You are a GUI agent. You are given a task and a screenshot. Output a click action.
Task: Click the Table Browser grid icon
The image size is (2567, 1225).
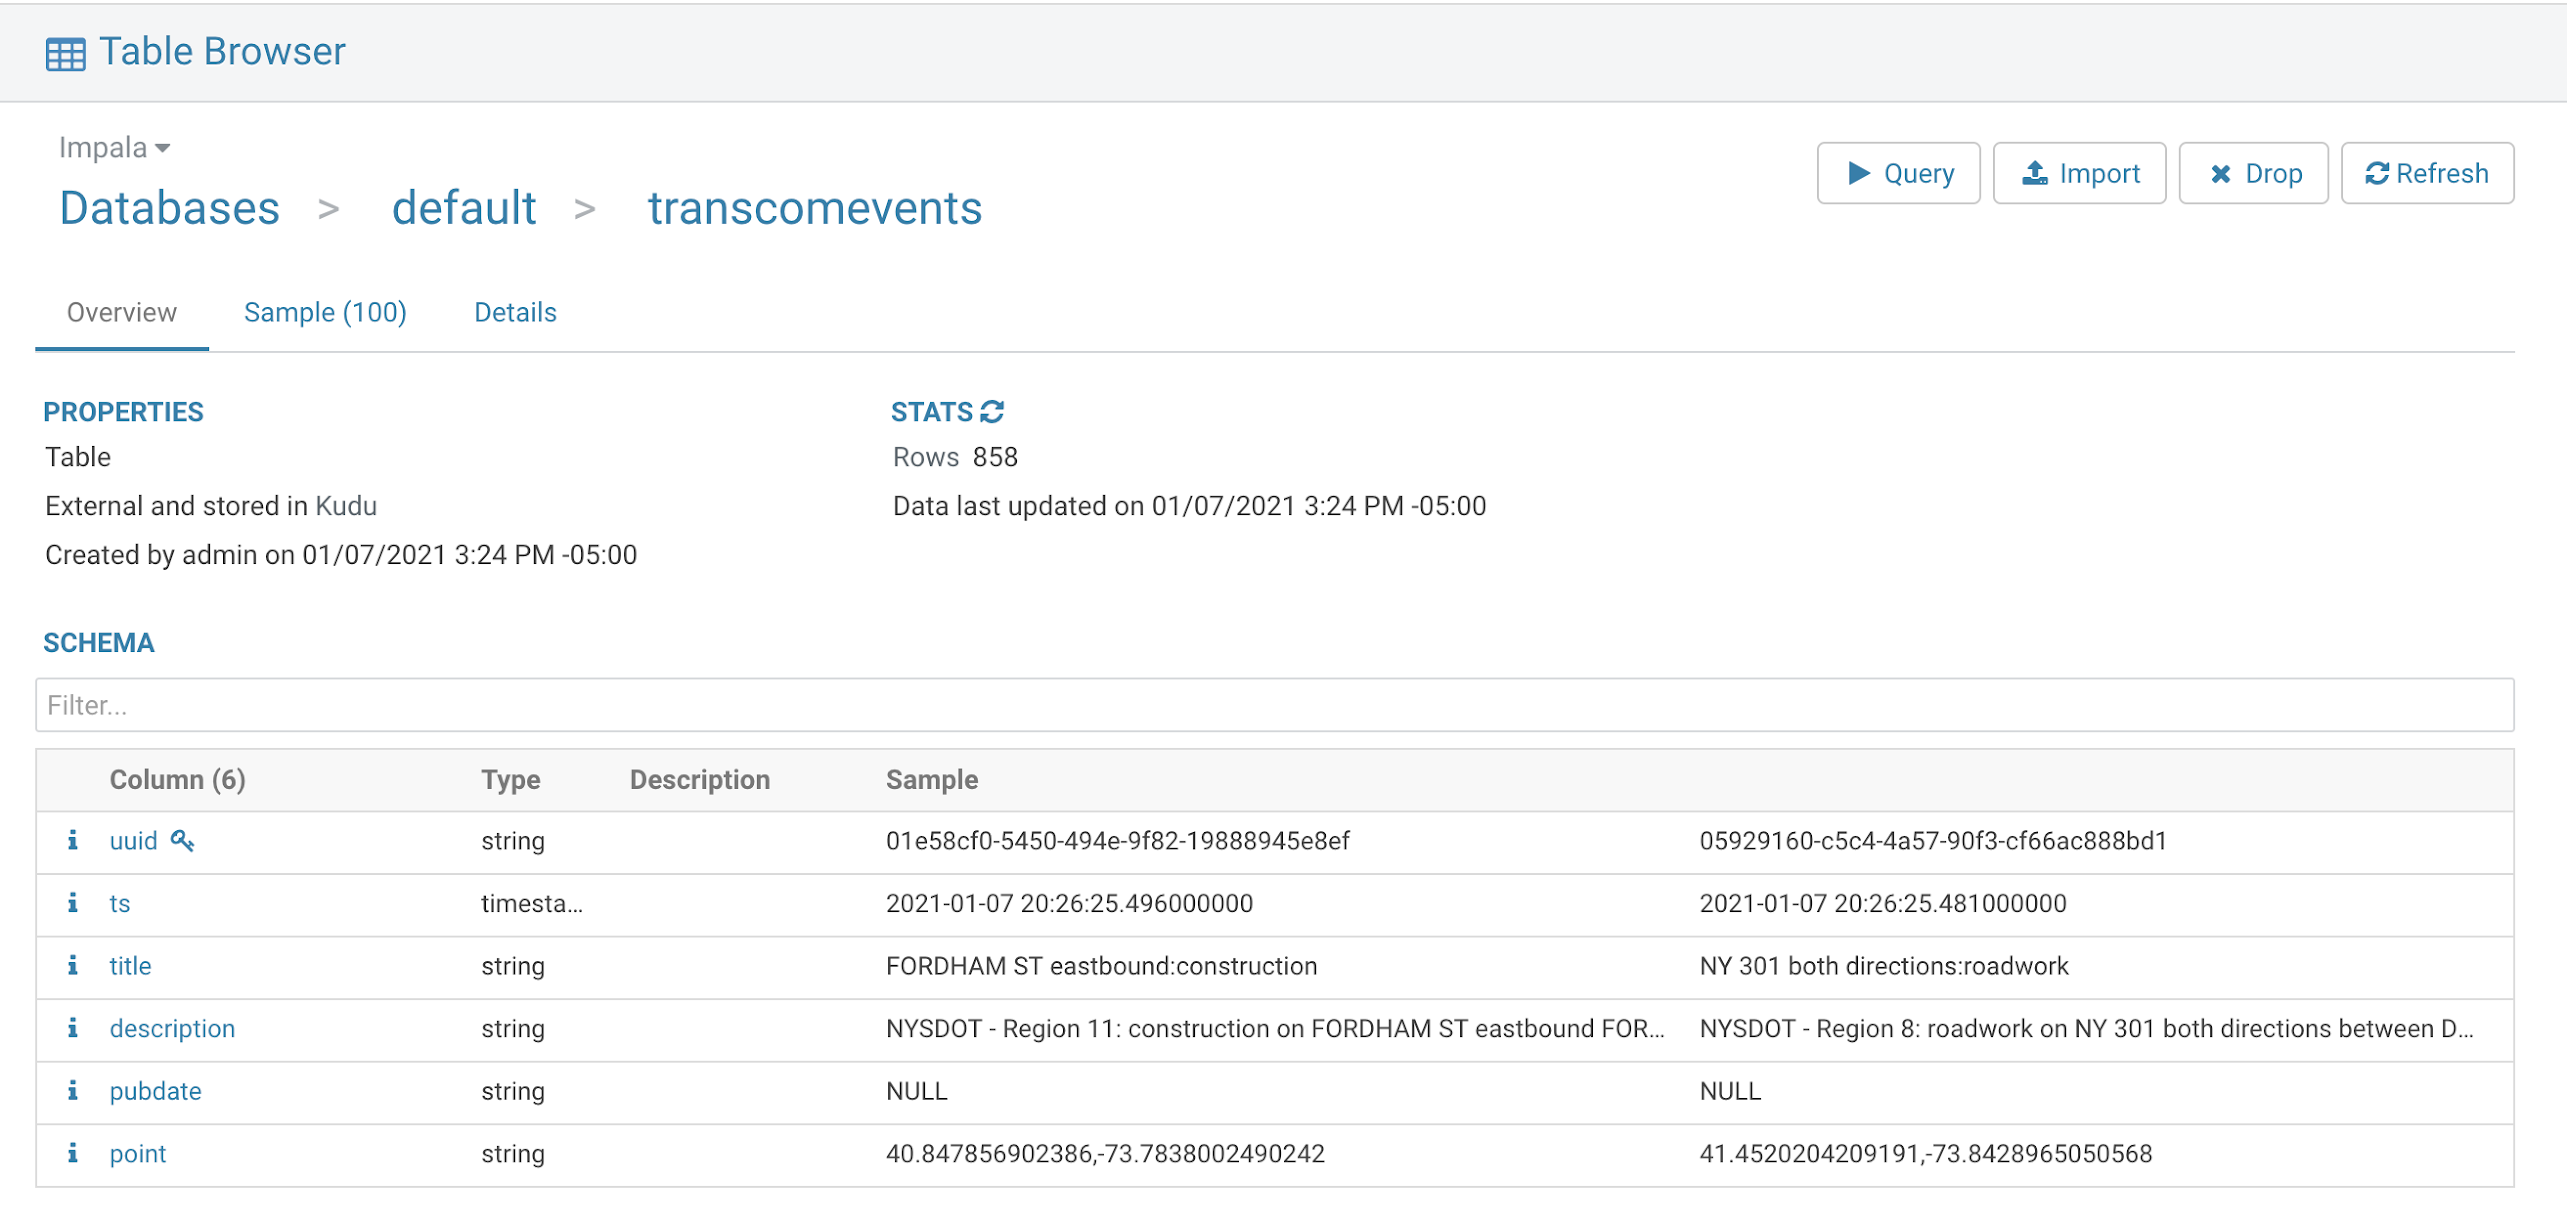tap(65, 53)
